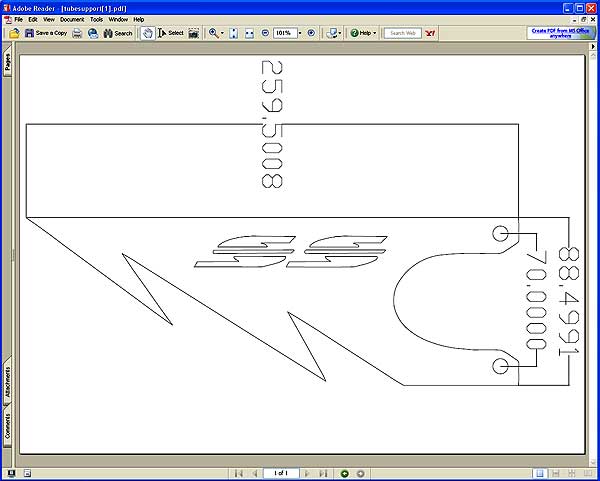
Task: Click the Snapshot camera tool
Action: tap(194, 33)
